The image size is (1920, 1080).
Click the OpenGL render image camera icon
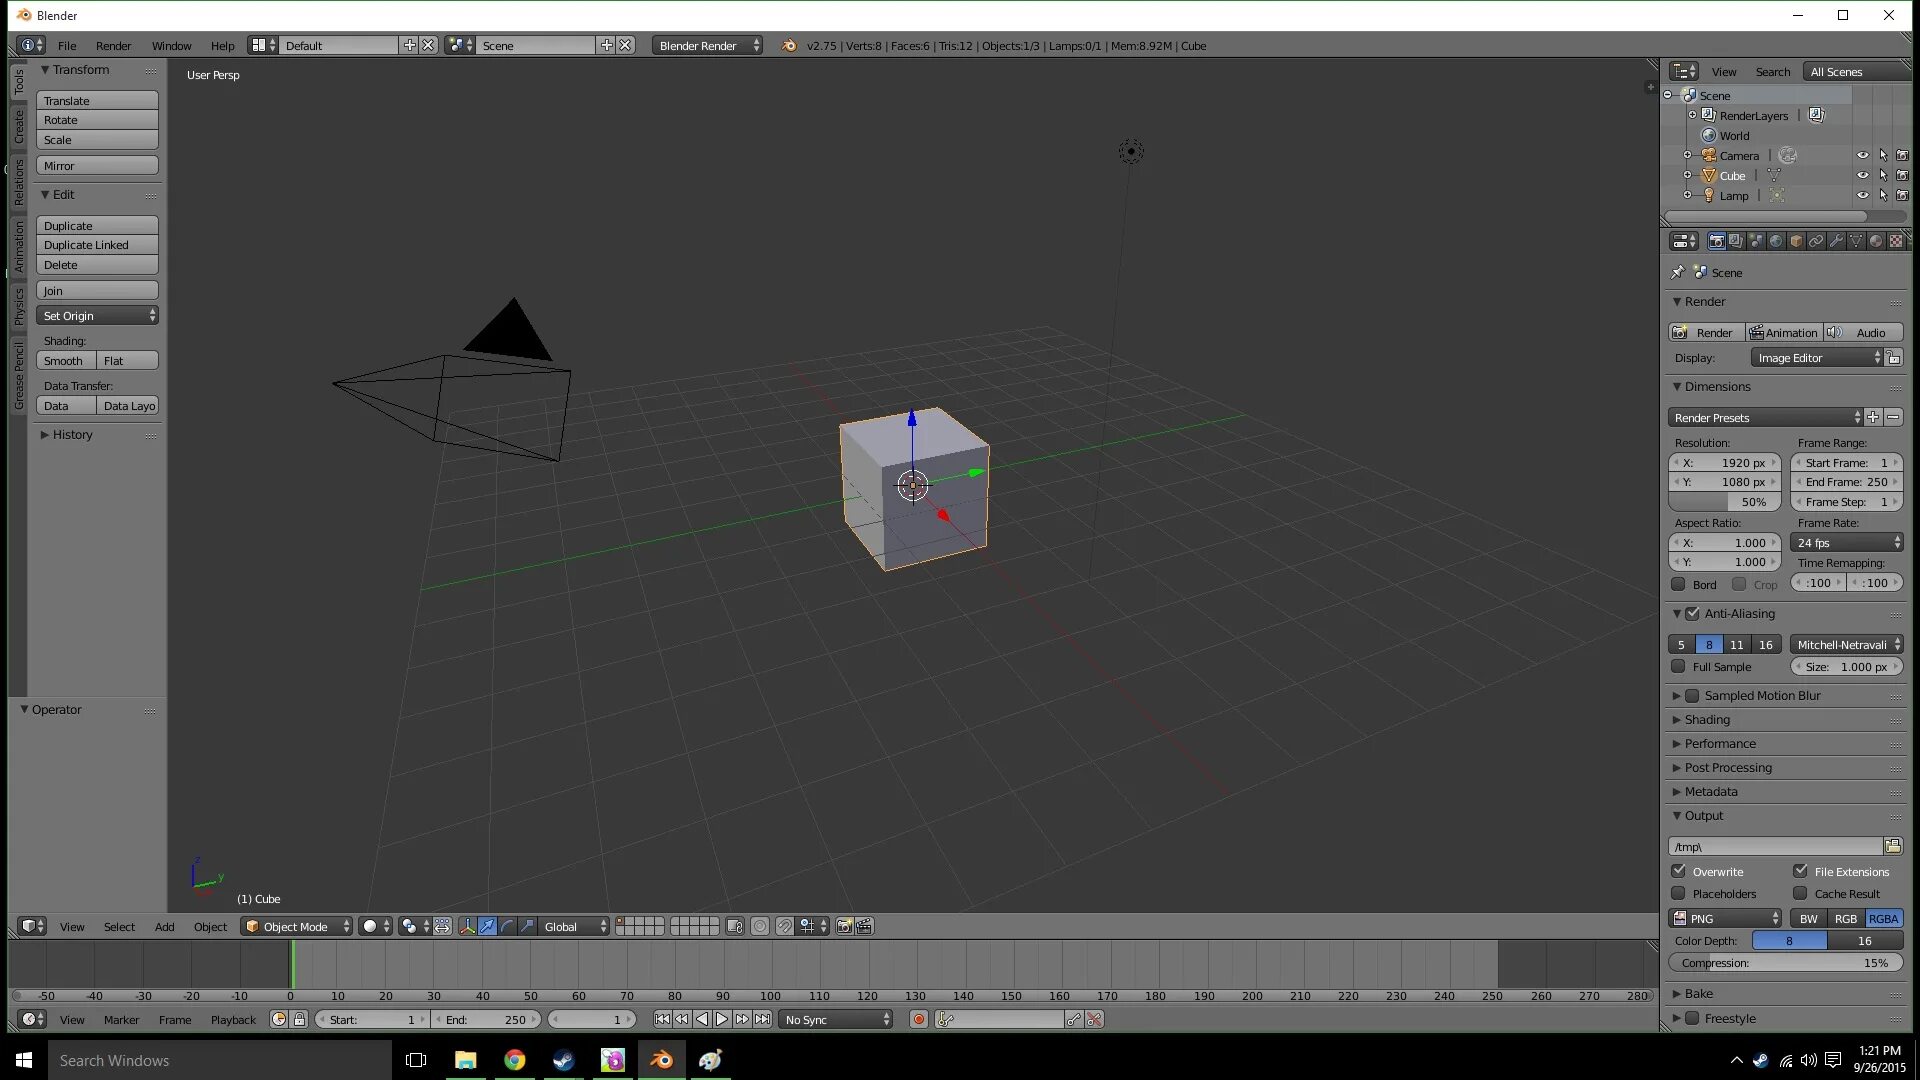[x=844, y=926]
